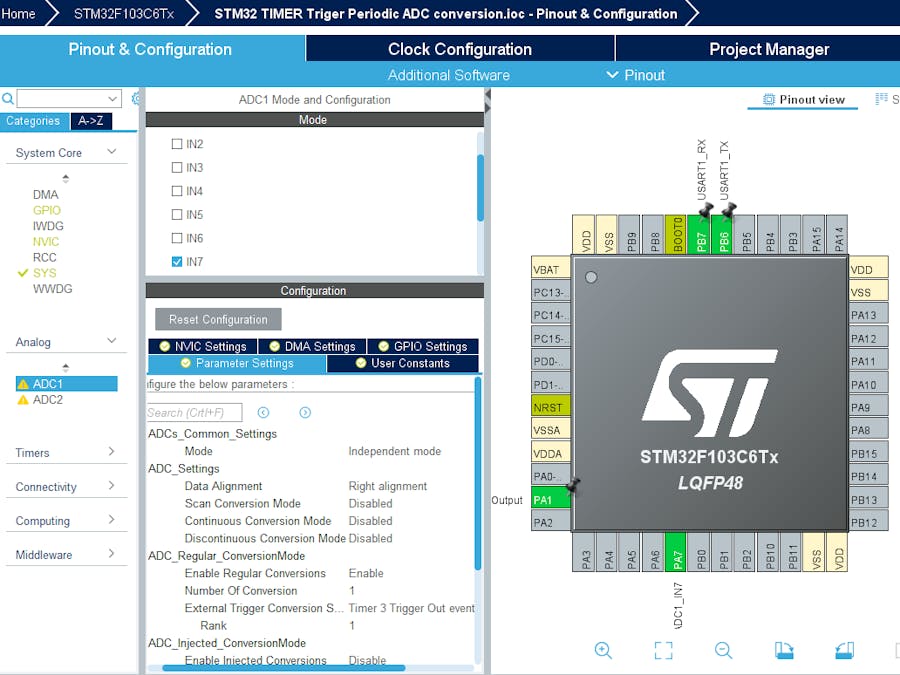
Task: Click the previous search result arrow
Action: coord(263,412)
